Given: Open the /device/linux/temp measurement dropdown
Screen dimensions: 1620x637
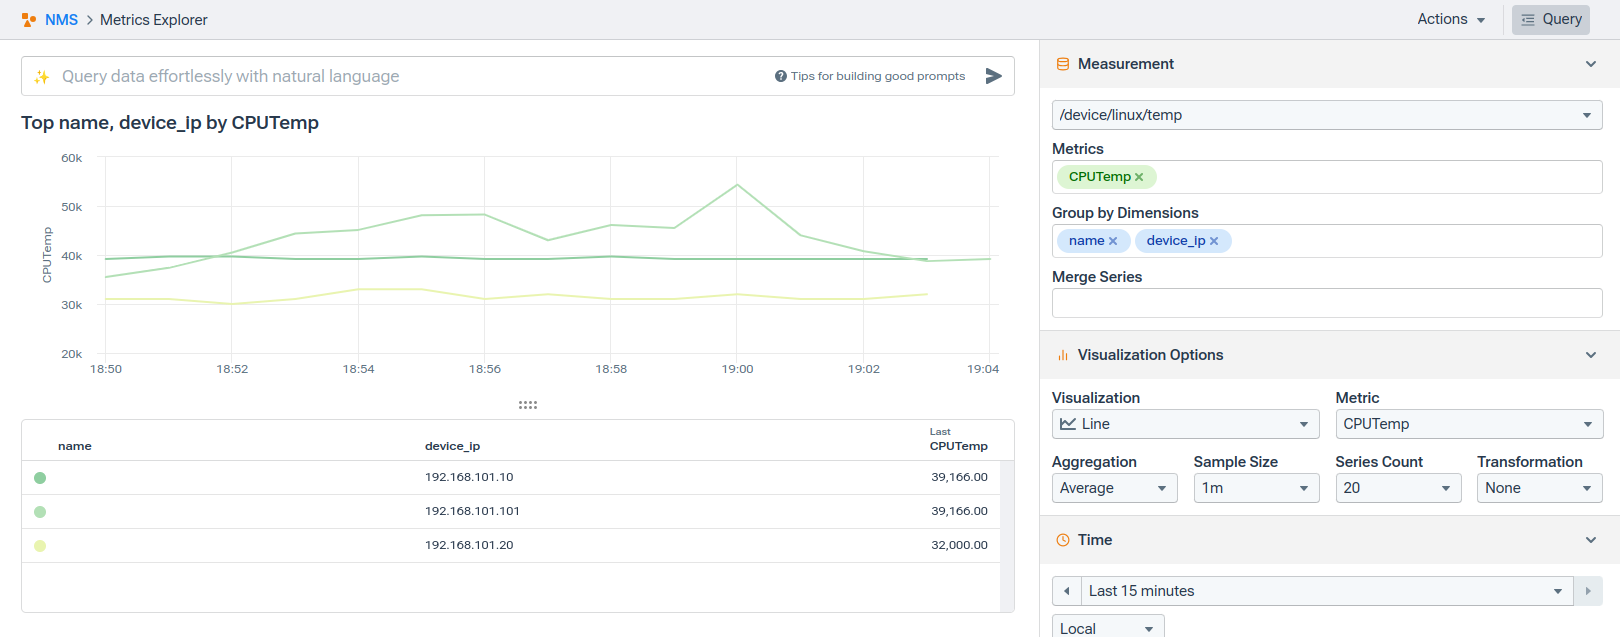Looking at the screenshot, I should 1327,115.
